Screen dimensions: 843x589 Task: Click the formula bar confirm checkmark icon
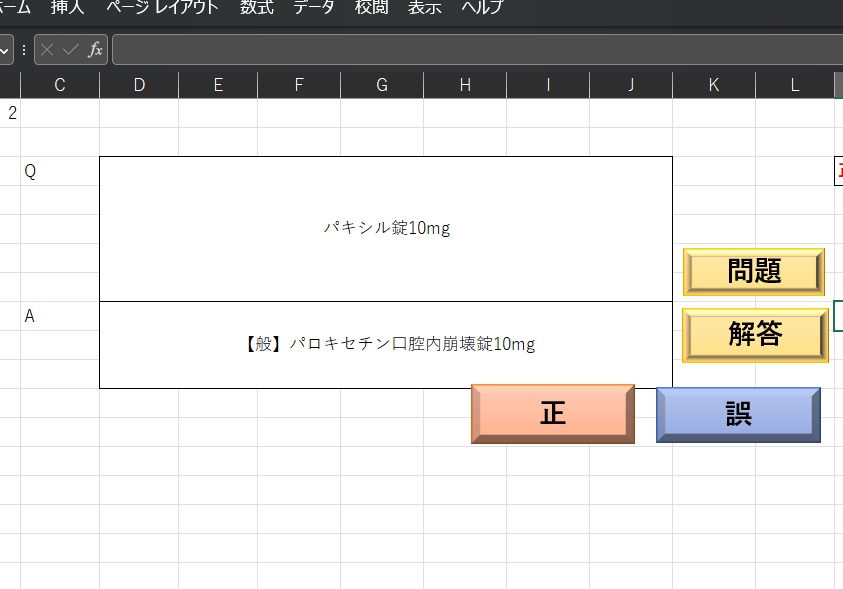pos(70,49)
